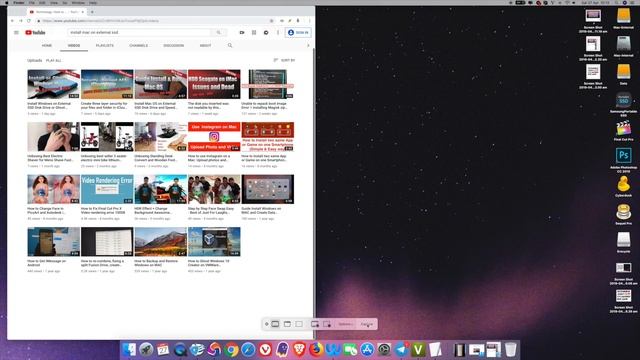Close the screenshot toolbar with its X
The width and height of the screenshot is (640, 360).
tap(267, 324)
